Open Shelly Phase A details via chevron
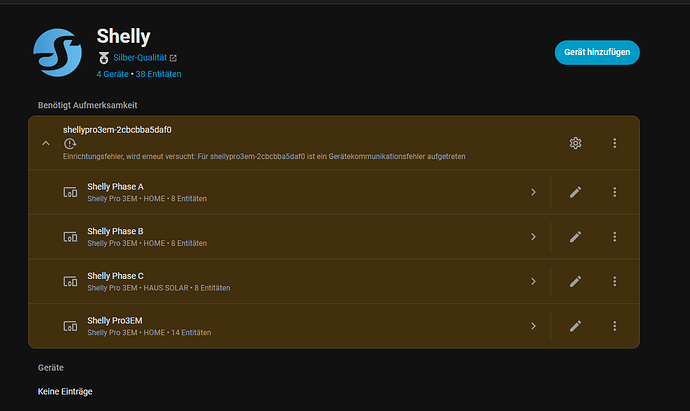This screenshot has height=411, width=690. click(533, 192)
